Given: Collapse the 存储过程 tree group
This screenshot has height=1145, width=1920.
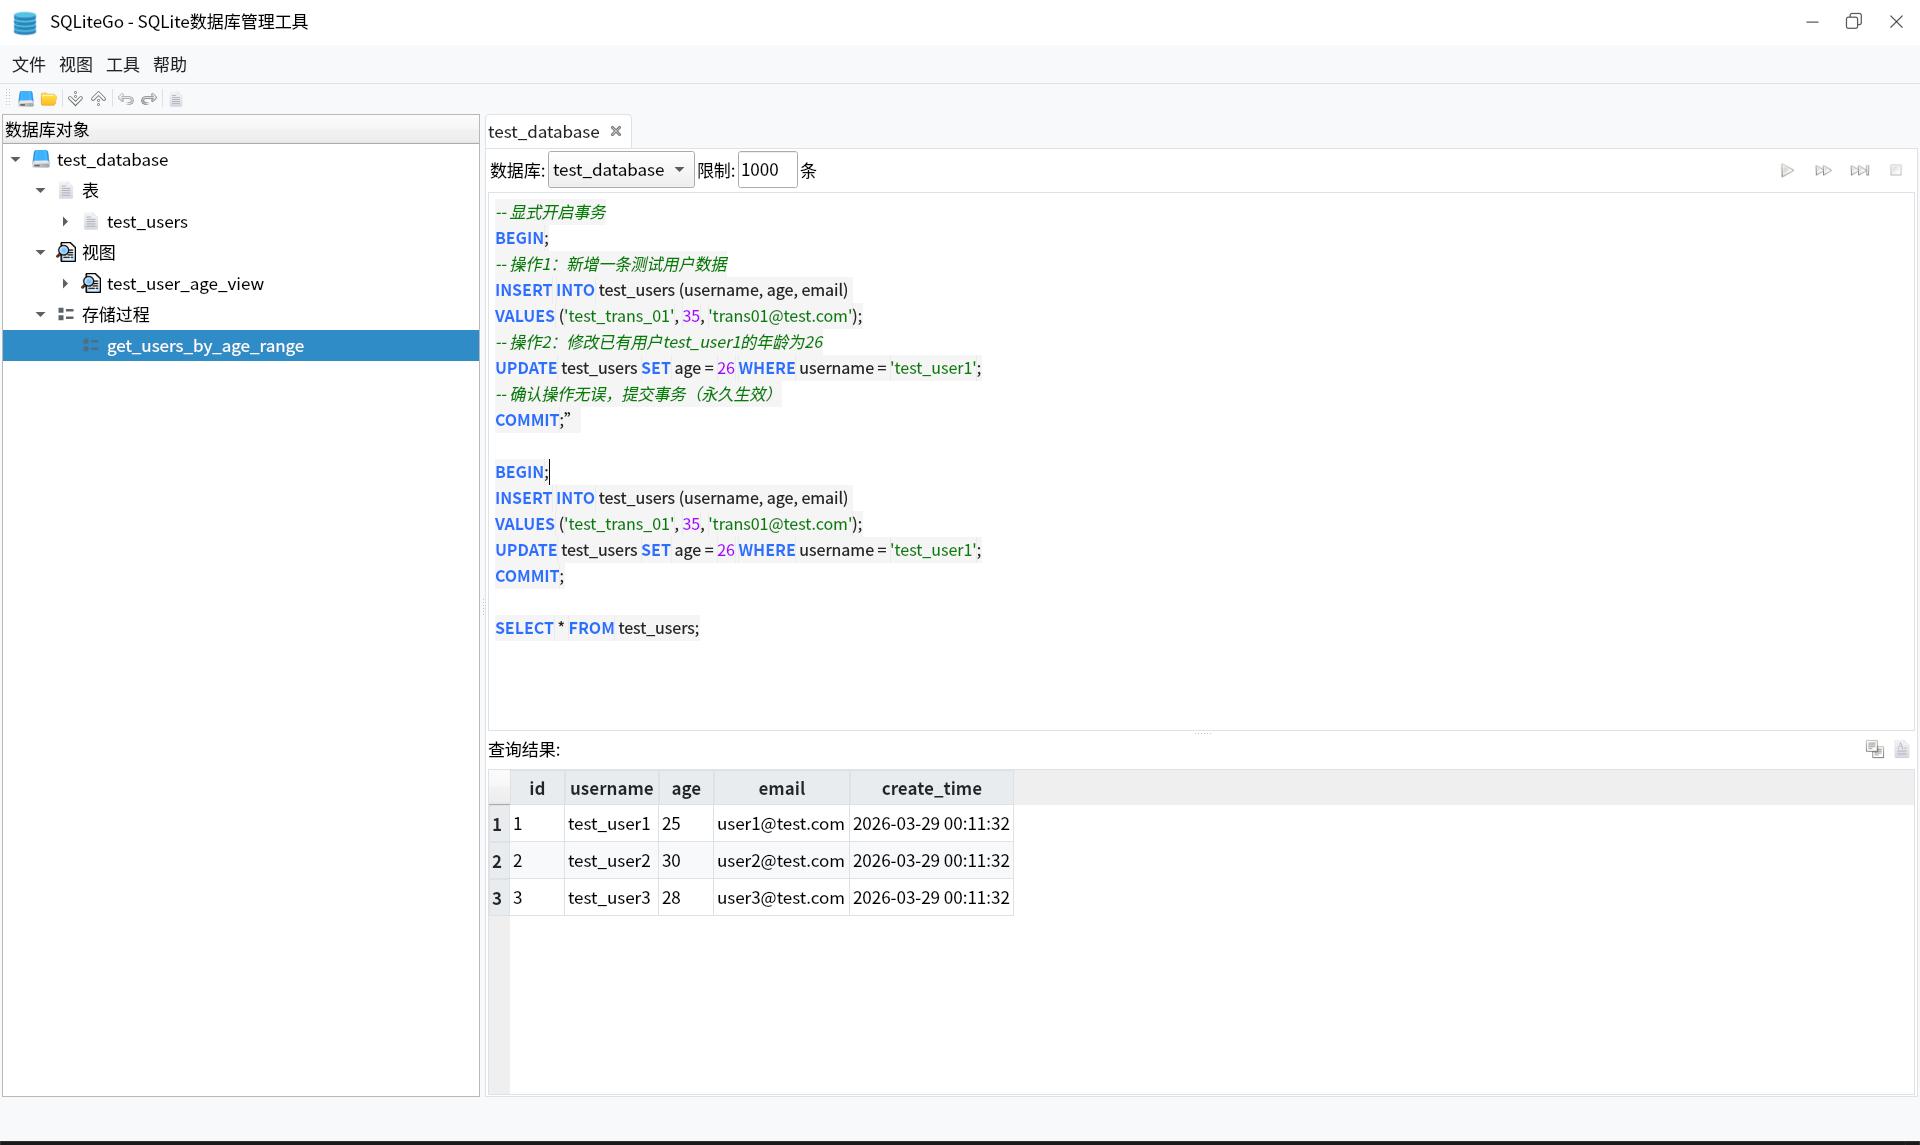Looking at the screenshot, I should pyautogui.click(x=40, y=315).
